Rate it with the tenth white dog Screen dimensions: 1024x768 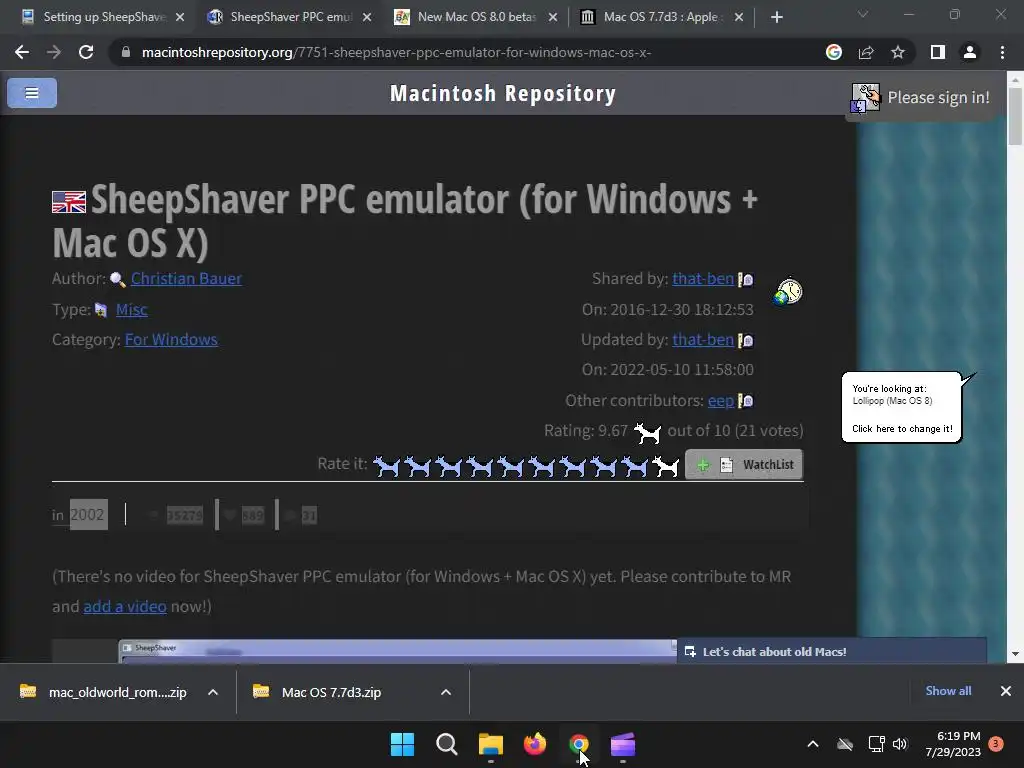coord(665,466)
